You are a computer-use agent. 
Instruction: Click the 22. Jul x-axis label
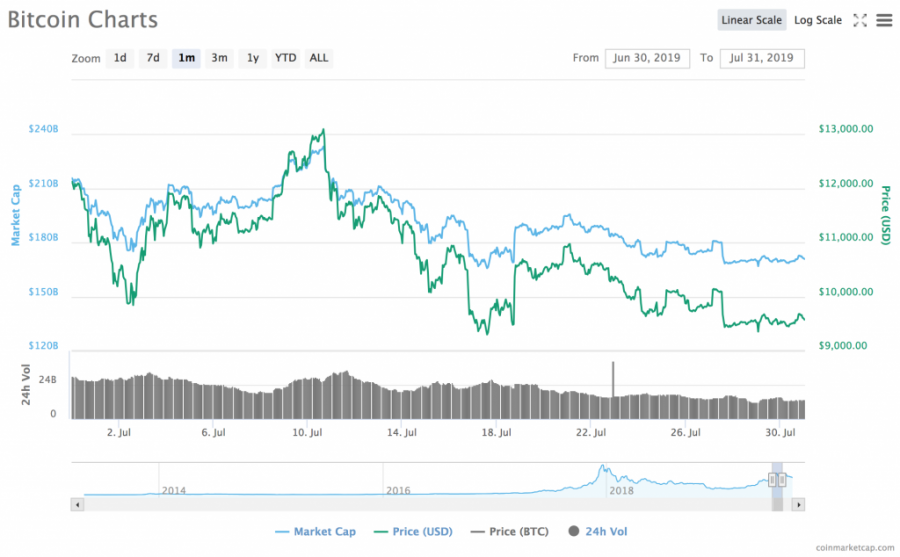pos(591,432)
